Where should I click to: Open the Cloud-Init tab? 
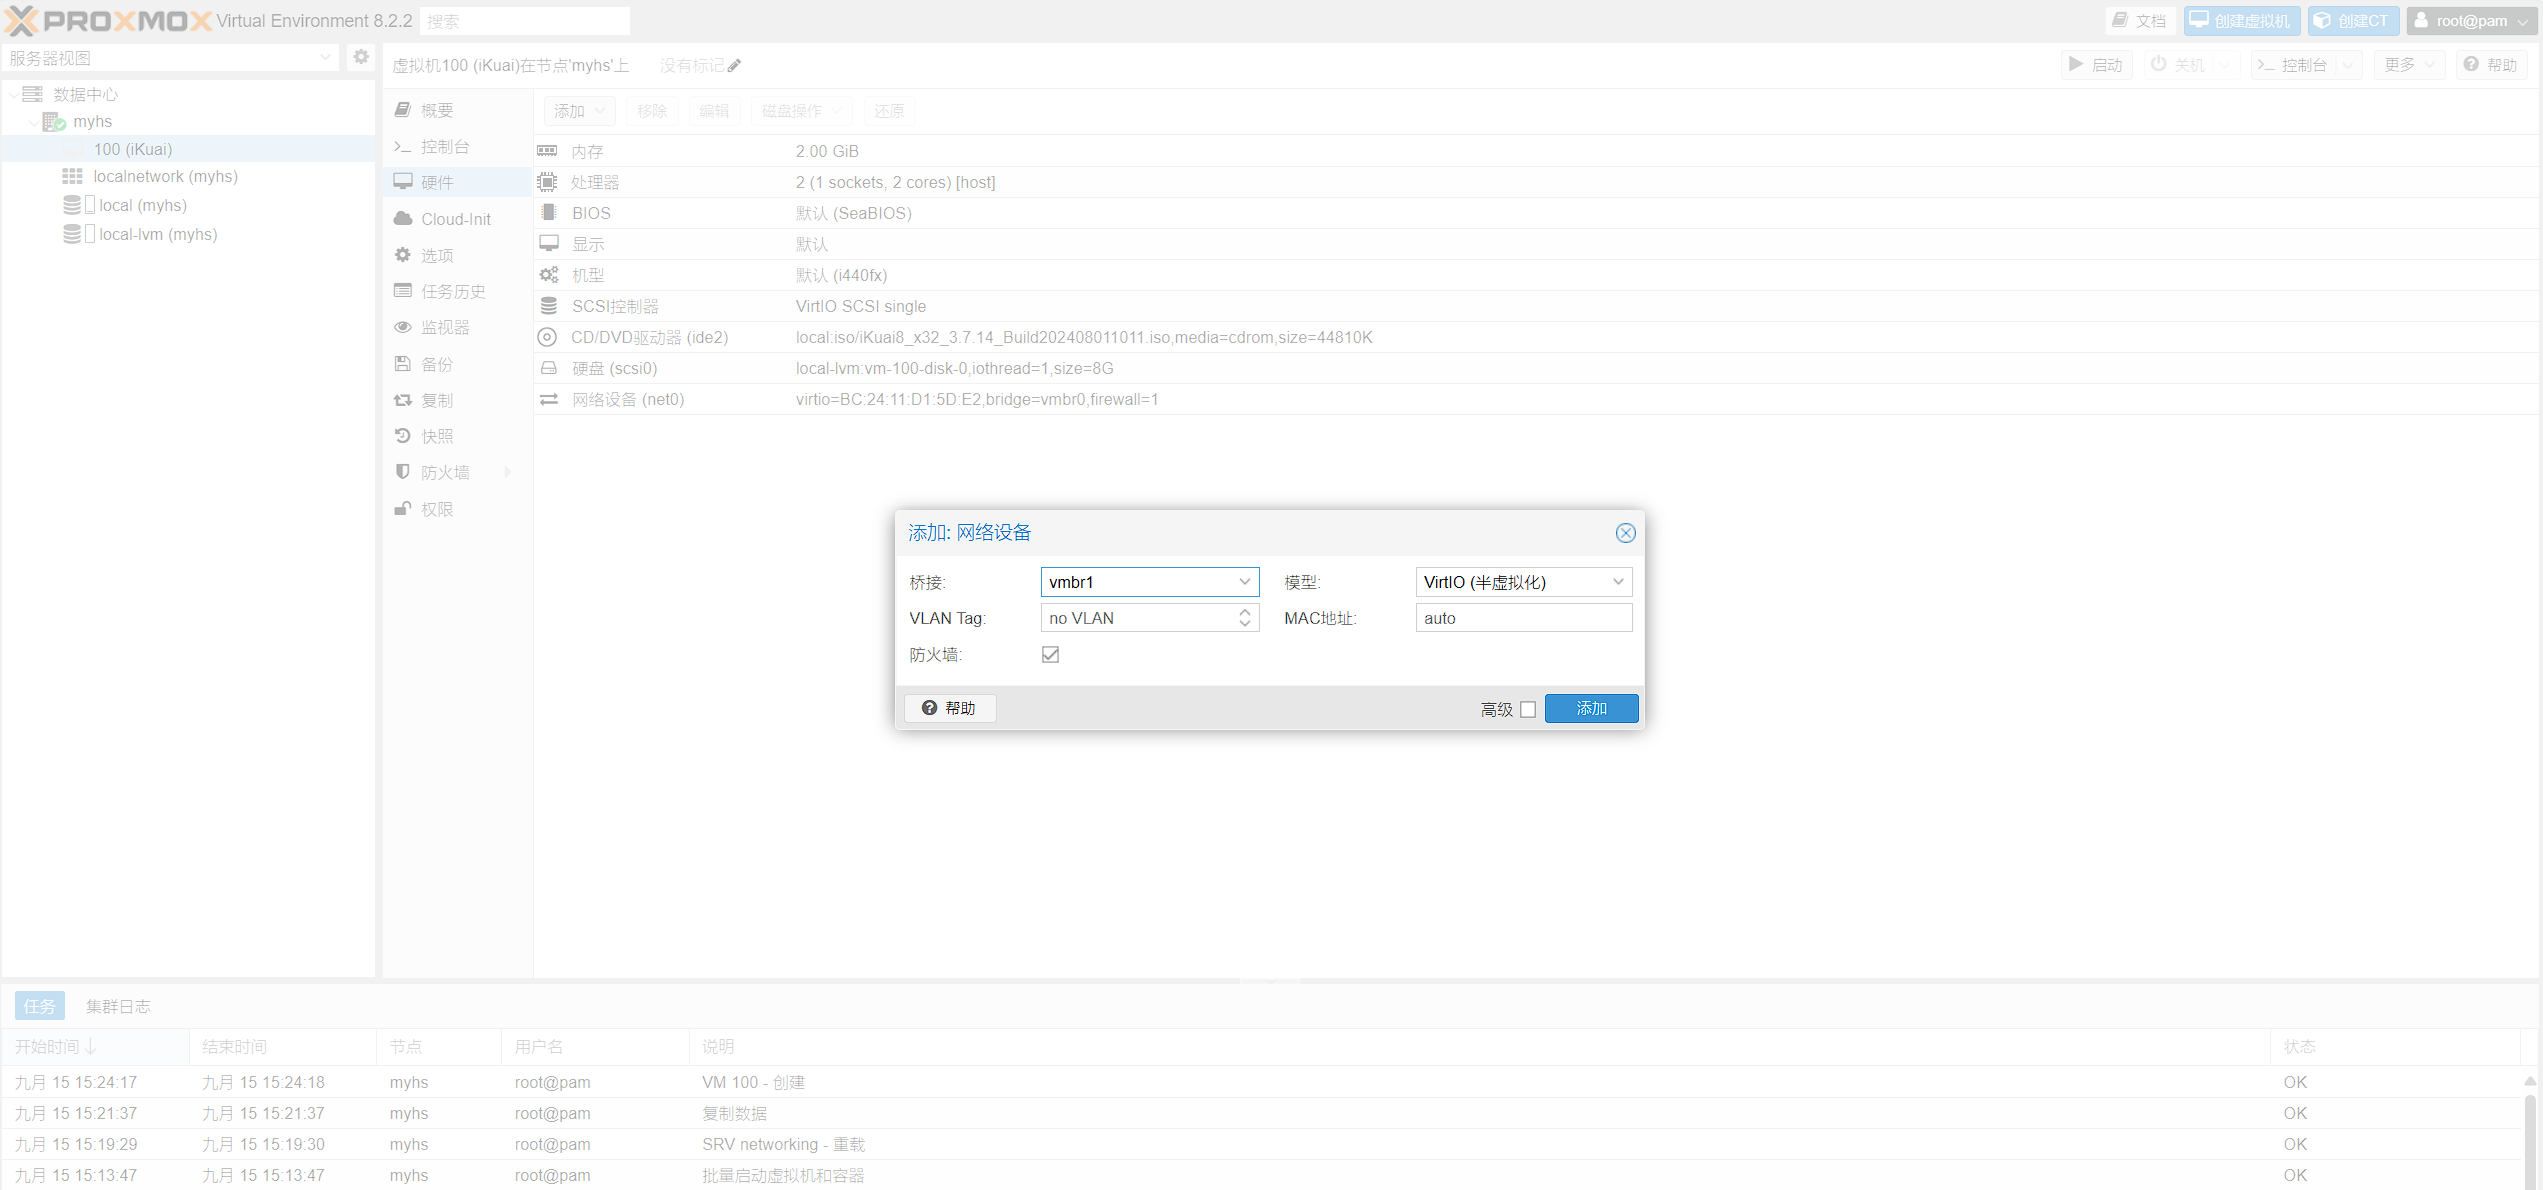tap(457, 219)
